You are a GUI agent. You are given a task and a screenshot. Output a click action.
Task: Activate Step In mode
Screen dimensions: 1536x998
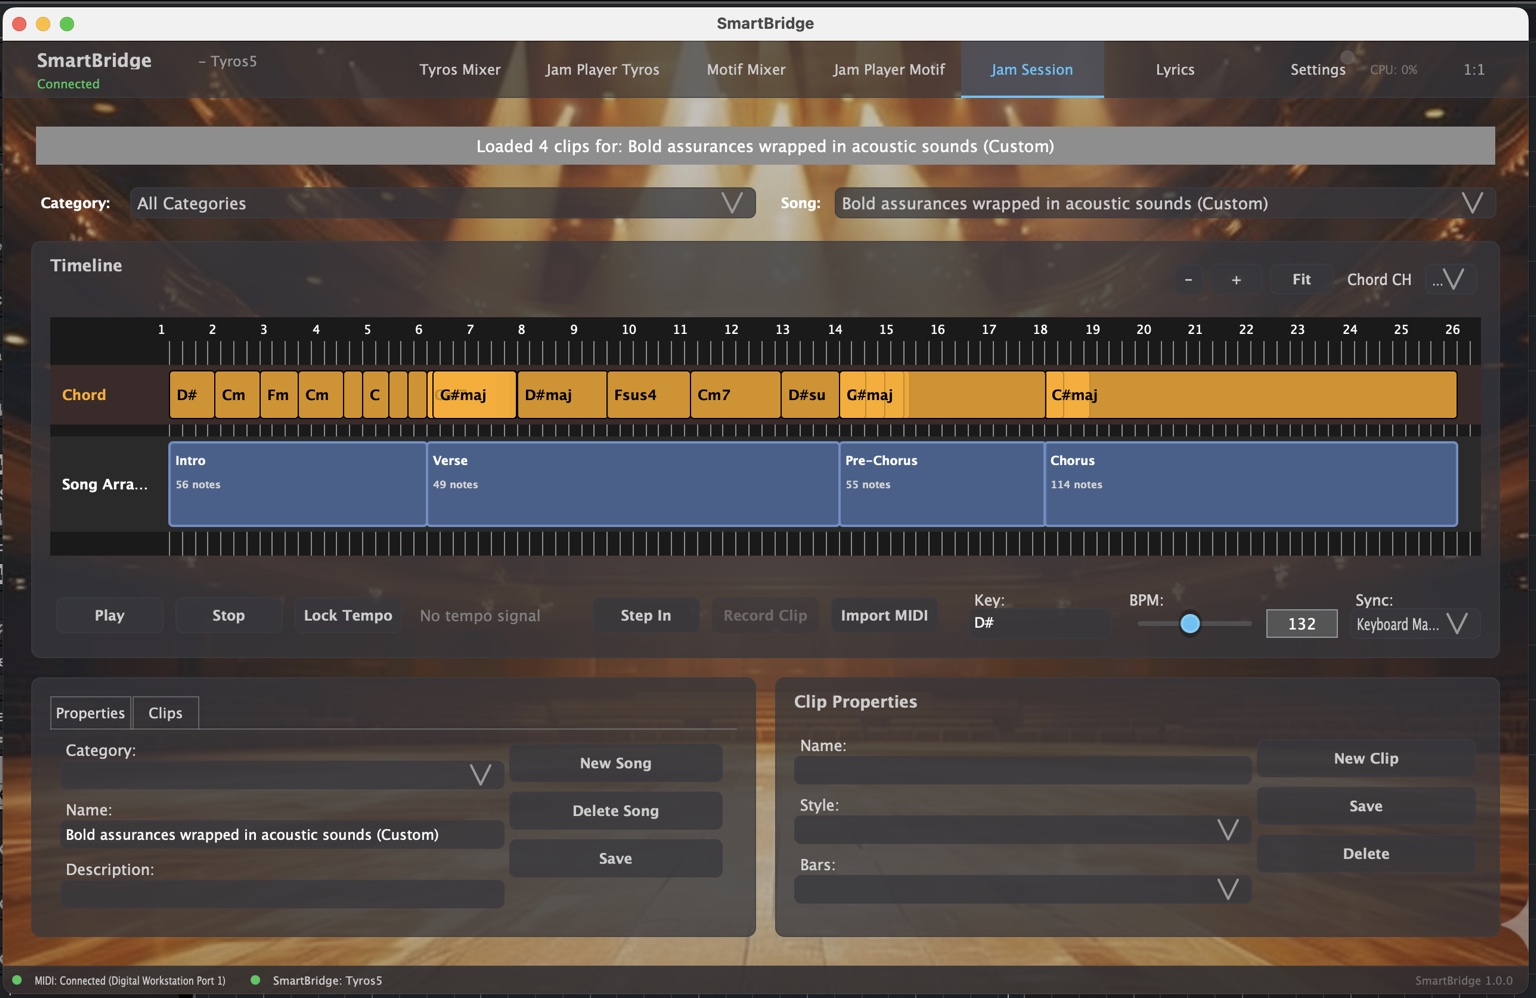646,615
